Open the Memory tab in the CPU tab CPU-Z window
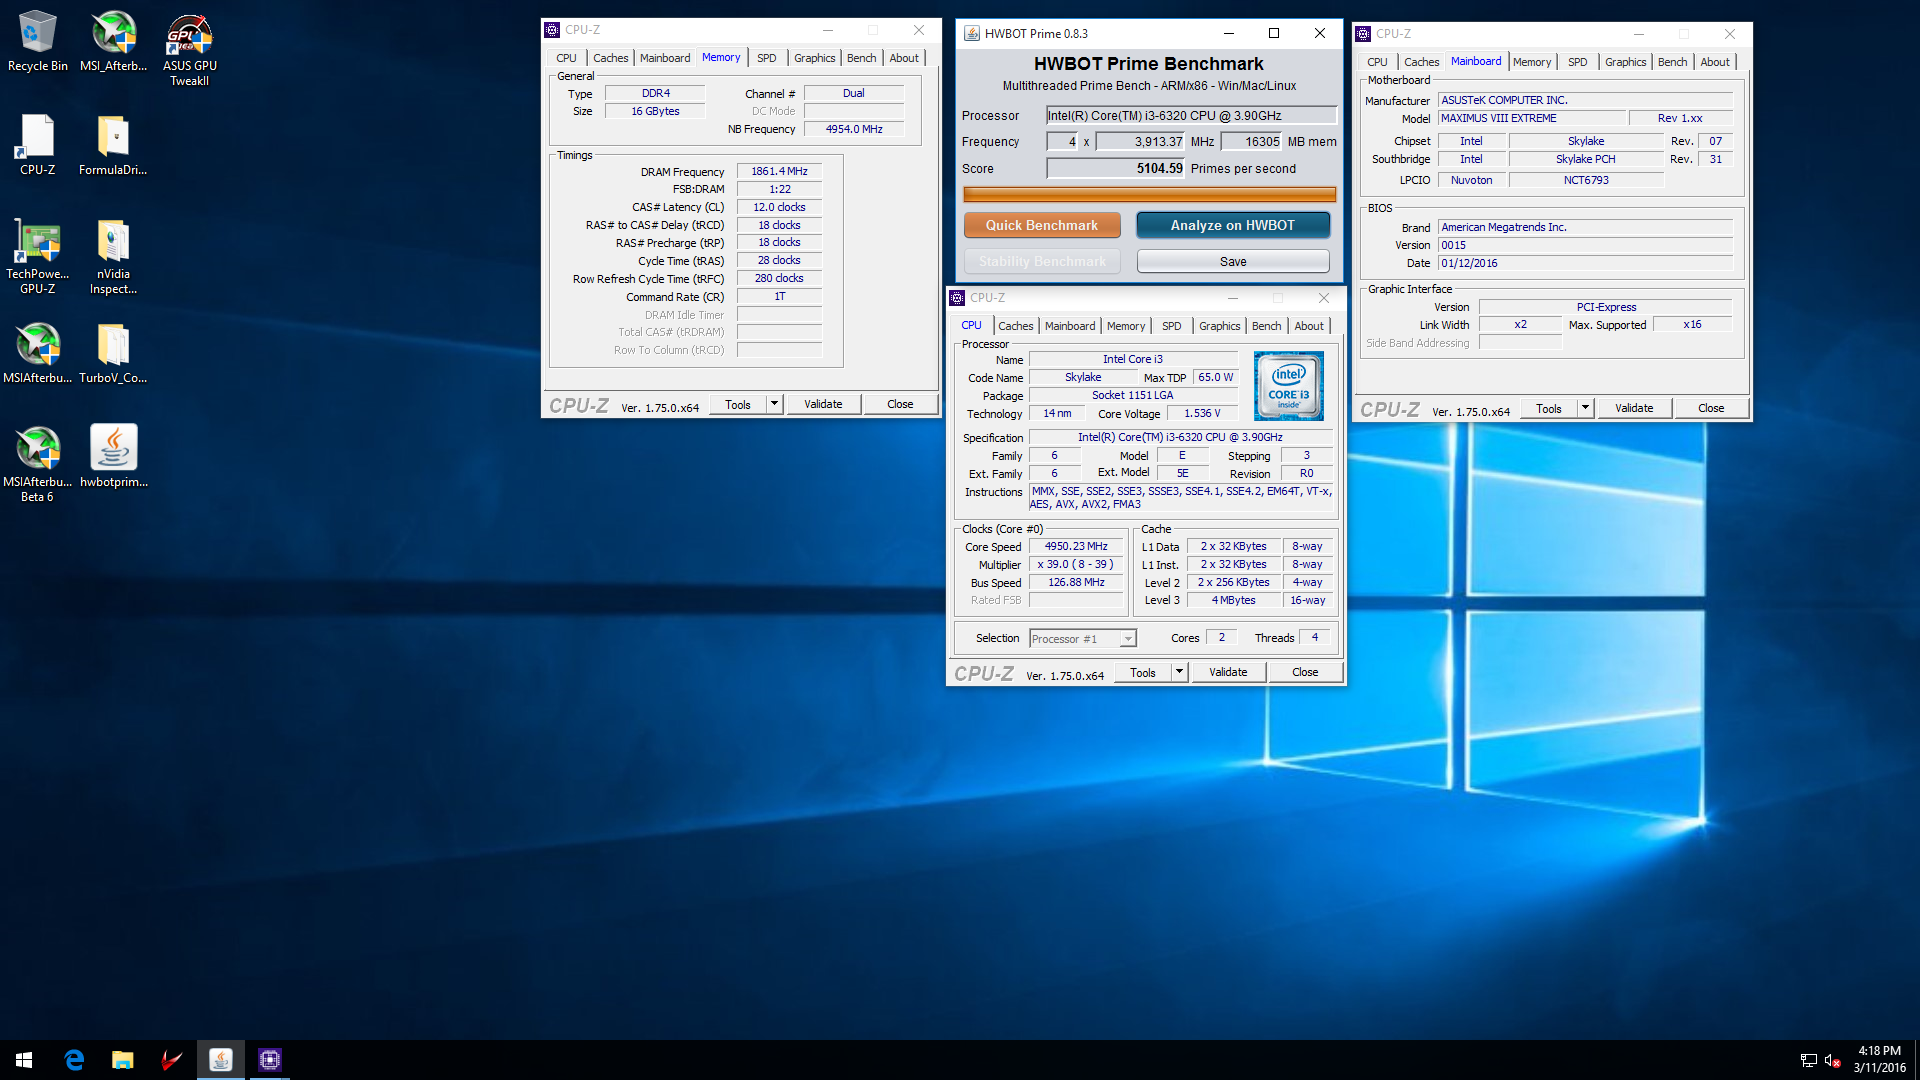This screenshot has width=1920, height=1080. pos(1126,326)
